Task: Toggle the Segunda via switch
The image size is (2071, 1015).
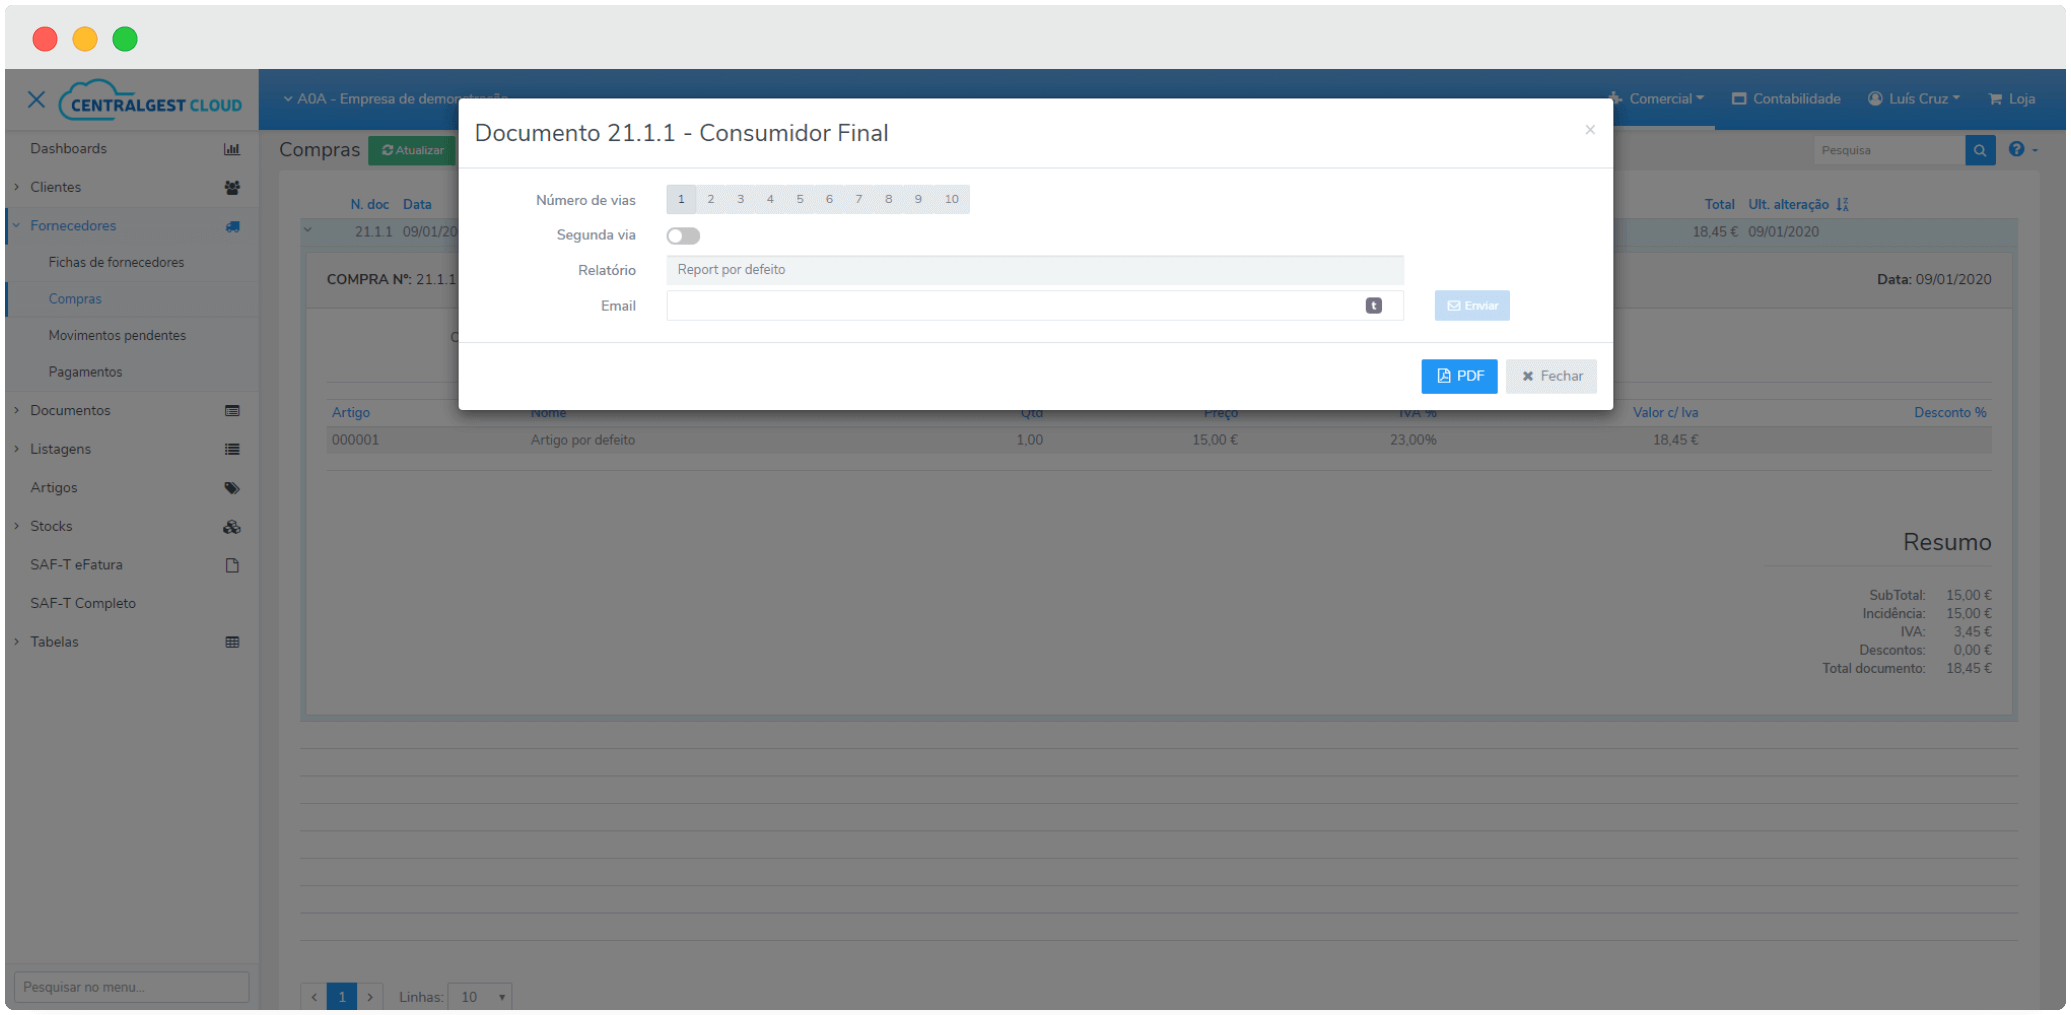Action: pyautogui.click(x=683, y=236)
